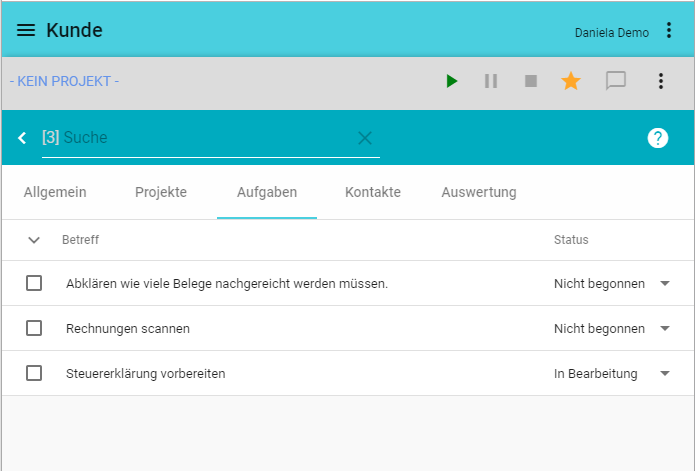Go back using the left chevron
This screenshot has width=695, height=471.
[22, 138]
